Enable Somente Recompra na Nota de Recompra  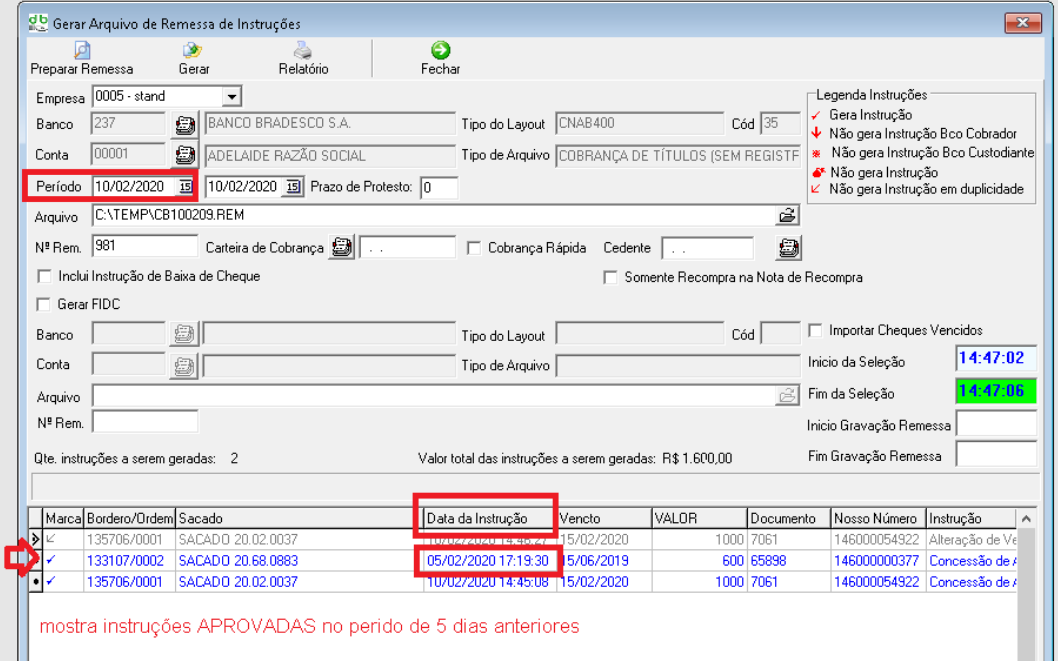[x=610, y=277]
